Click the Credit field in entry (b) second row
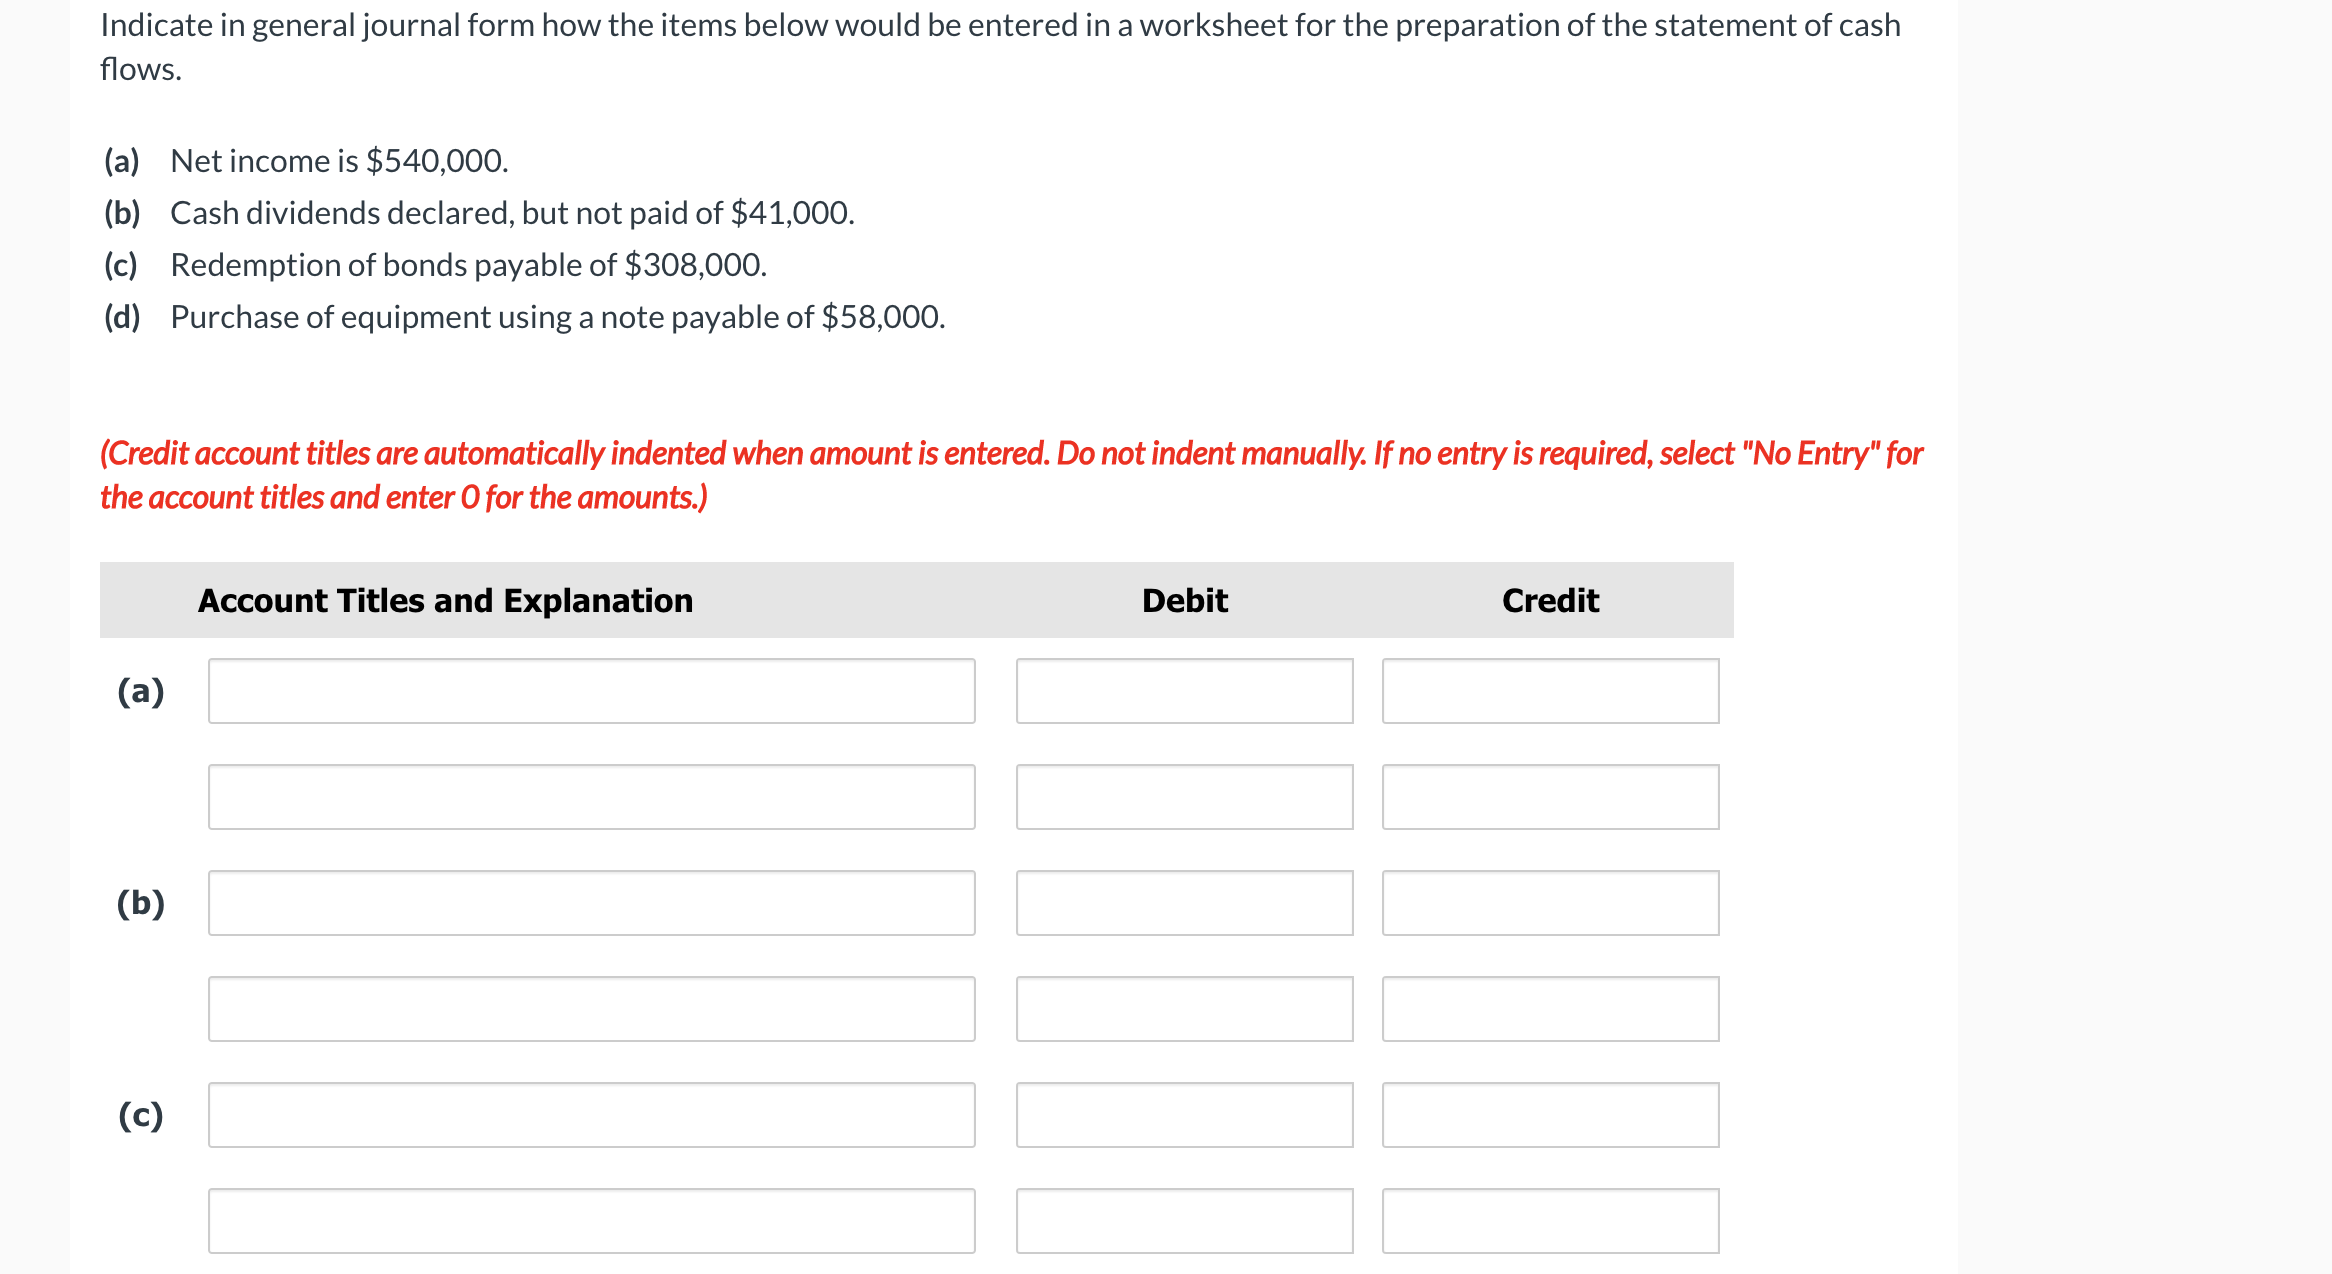 (1550, 1008)
